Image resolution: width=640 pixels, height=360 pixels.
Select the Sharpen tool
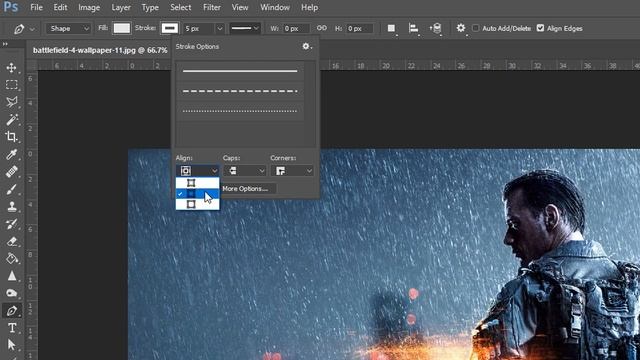tap(11, 276)
